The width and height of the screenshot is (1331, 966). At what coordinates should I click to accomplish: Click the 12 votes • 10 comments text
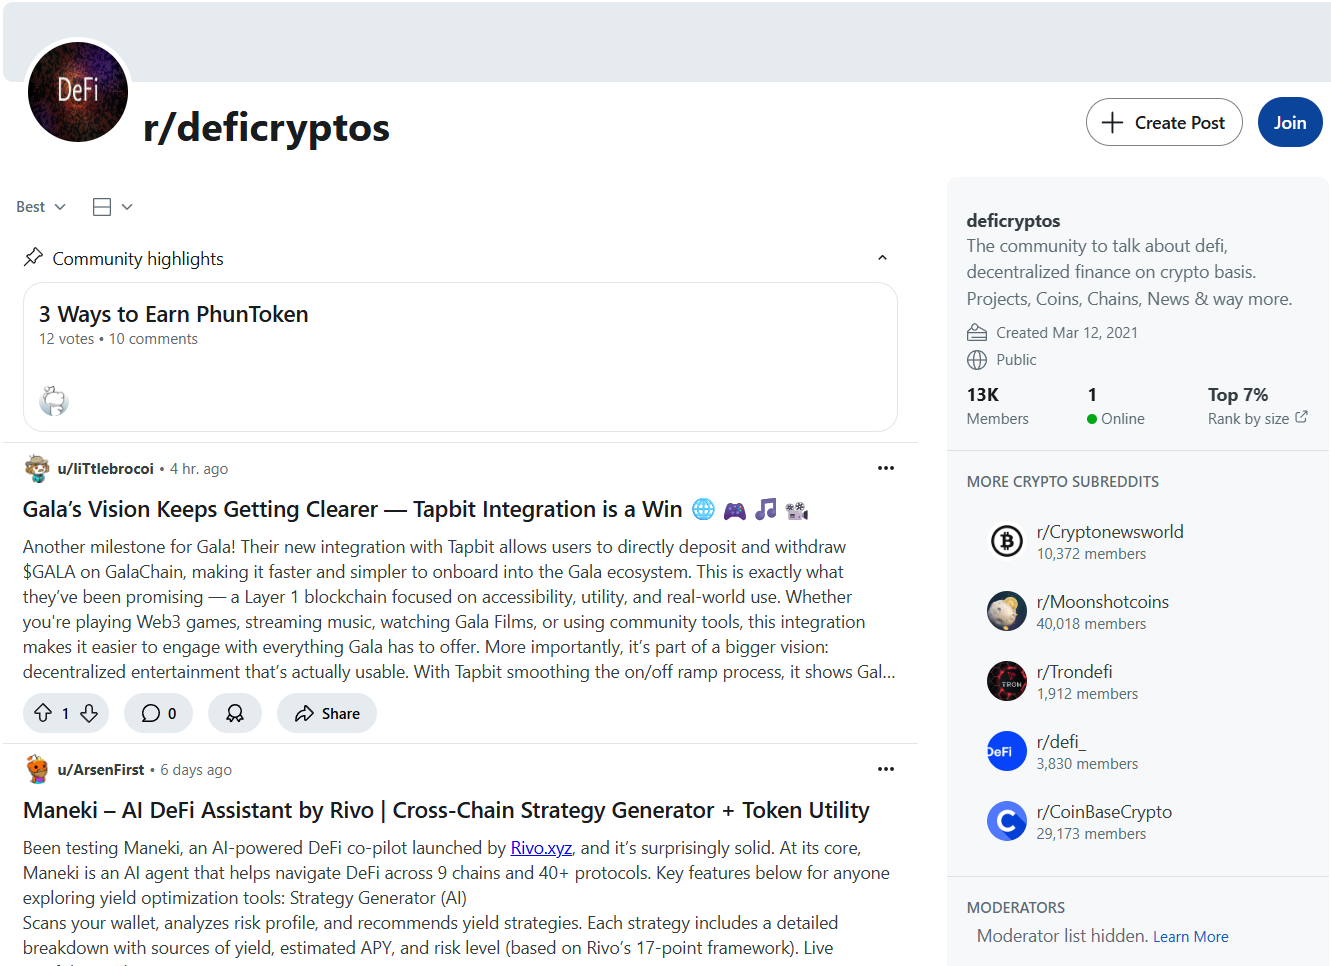[118, 339]
